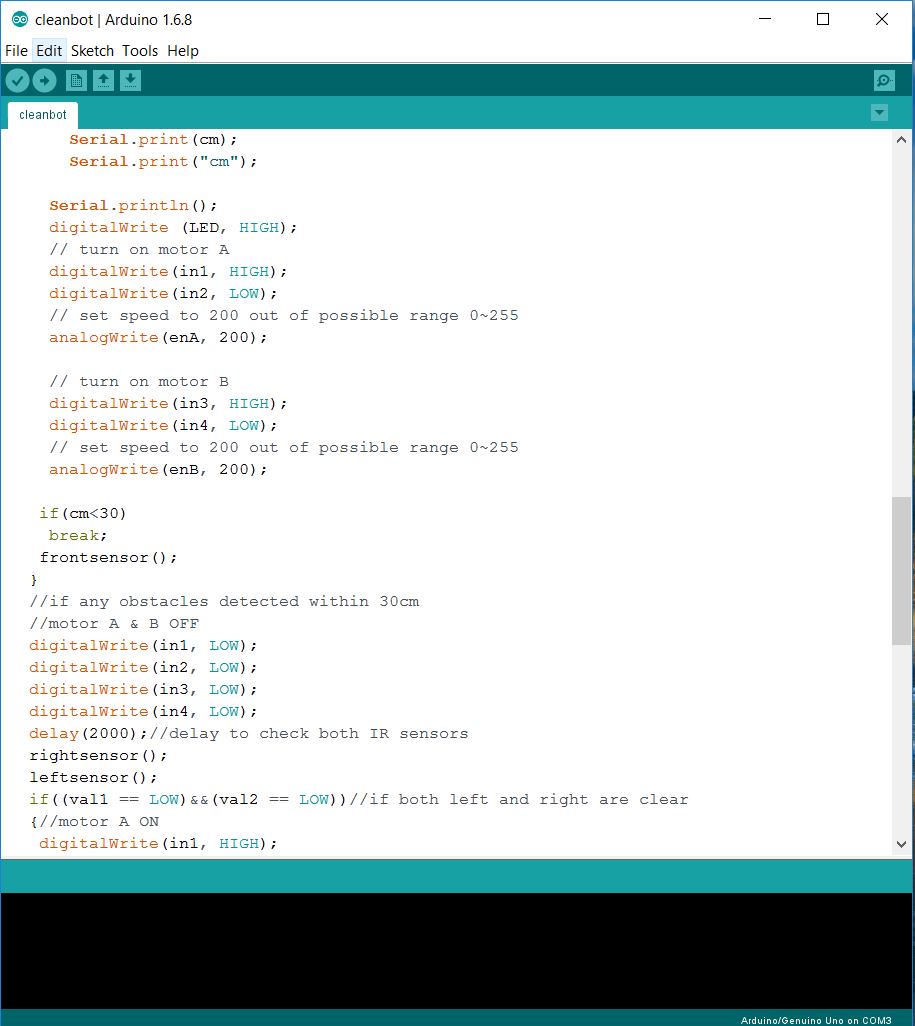This screenshot has height=1026, width=915.
Task: Click comment '//motor A & B OFF'
Action: (x=114, y=624)
